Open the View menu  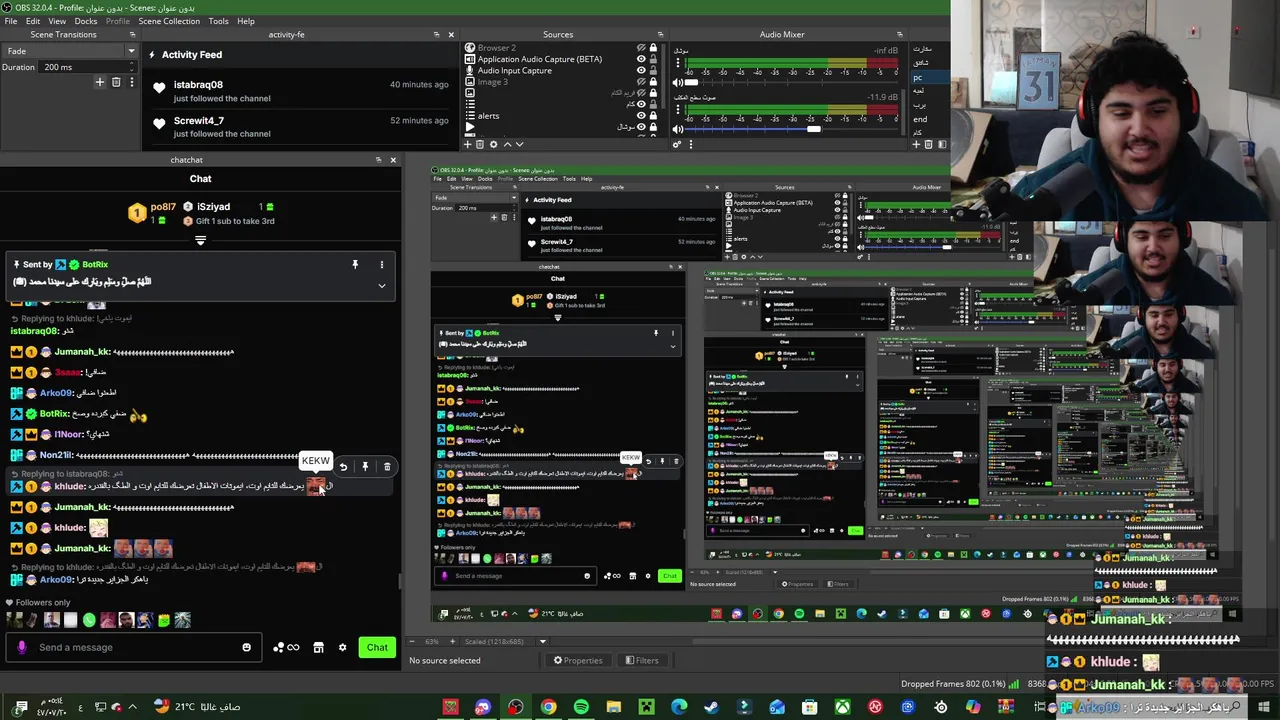(x=57, y=21)
